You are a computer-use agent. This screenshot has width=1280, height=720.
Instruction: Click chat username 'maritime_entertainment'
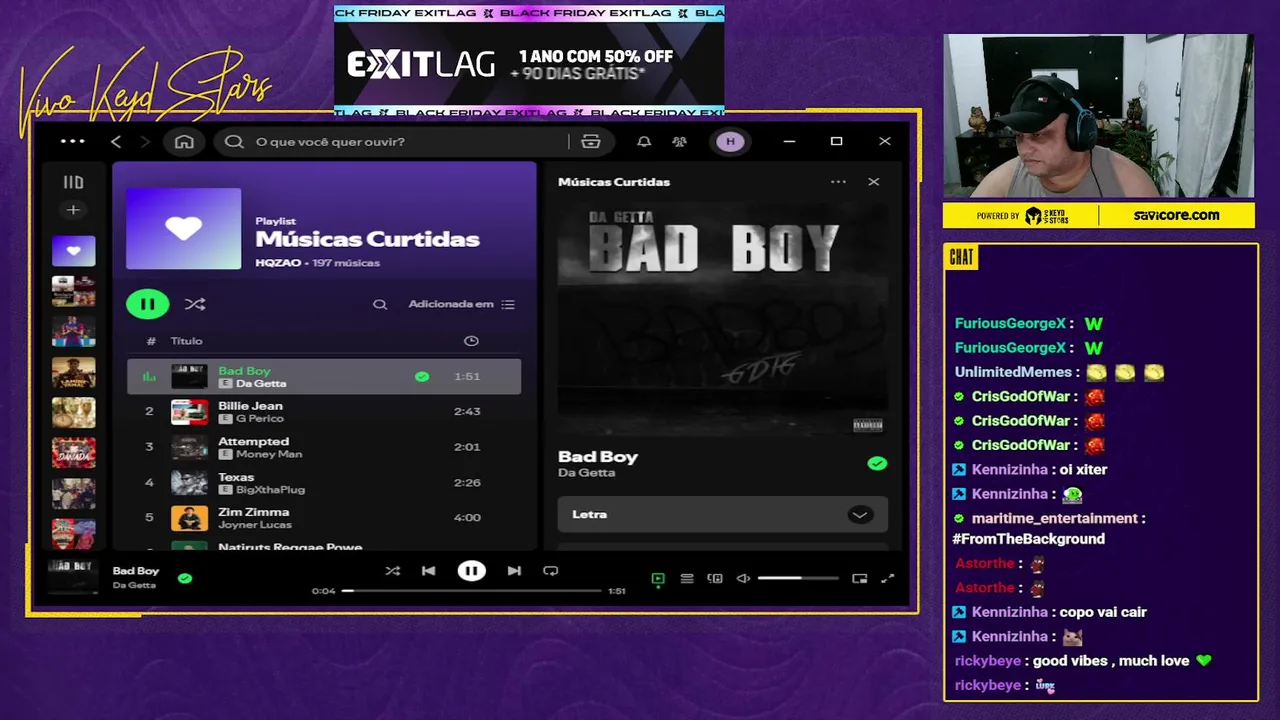tap(1054, 518)
